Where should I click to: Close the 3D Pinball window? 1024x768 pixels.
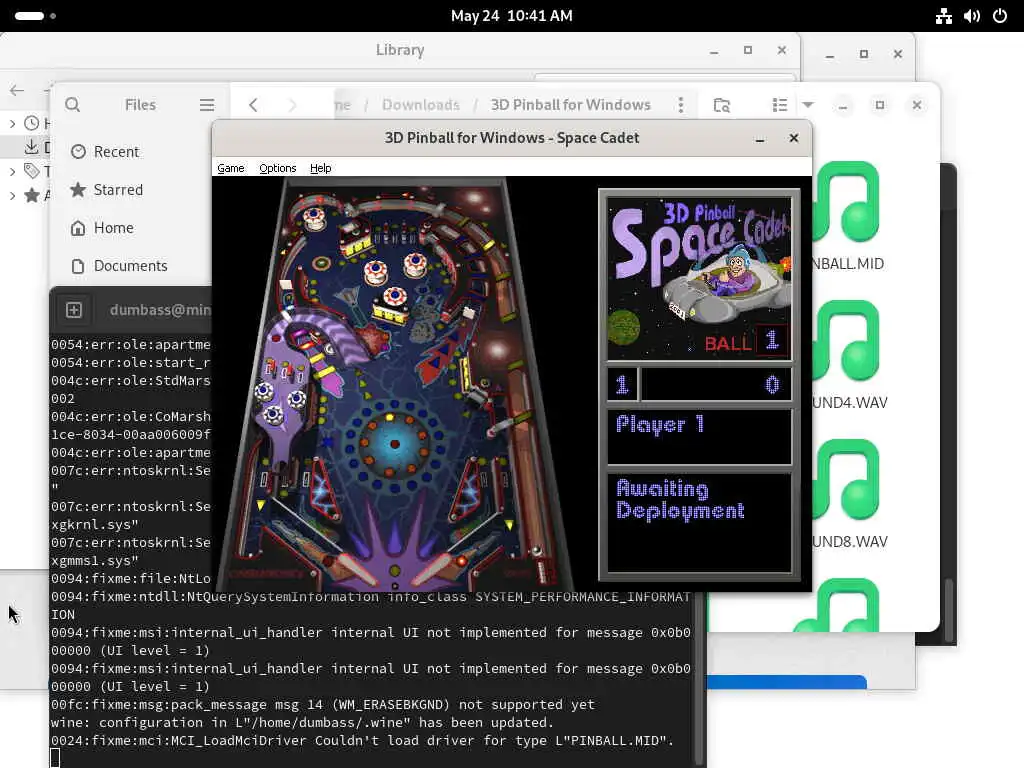793,138
